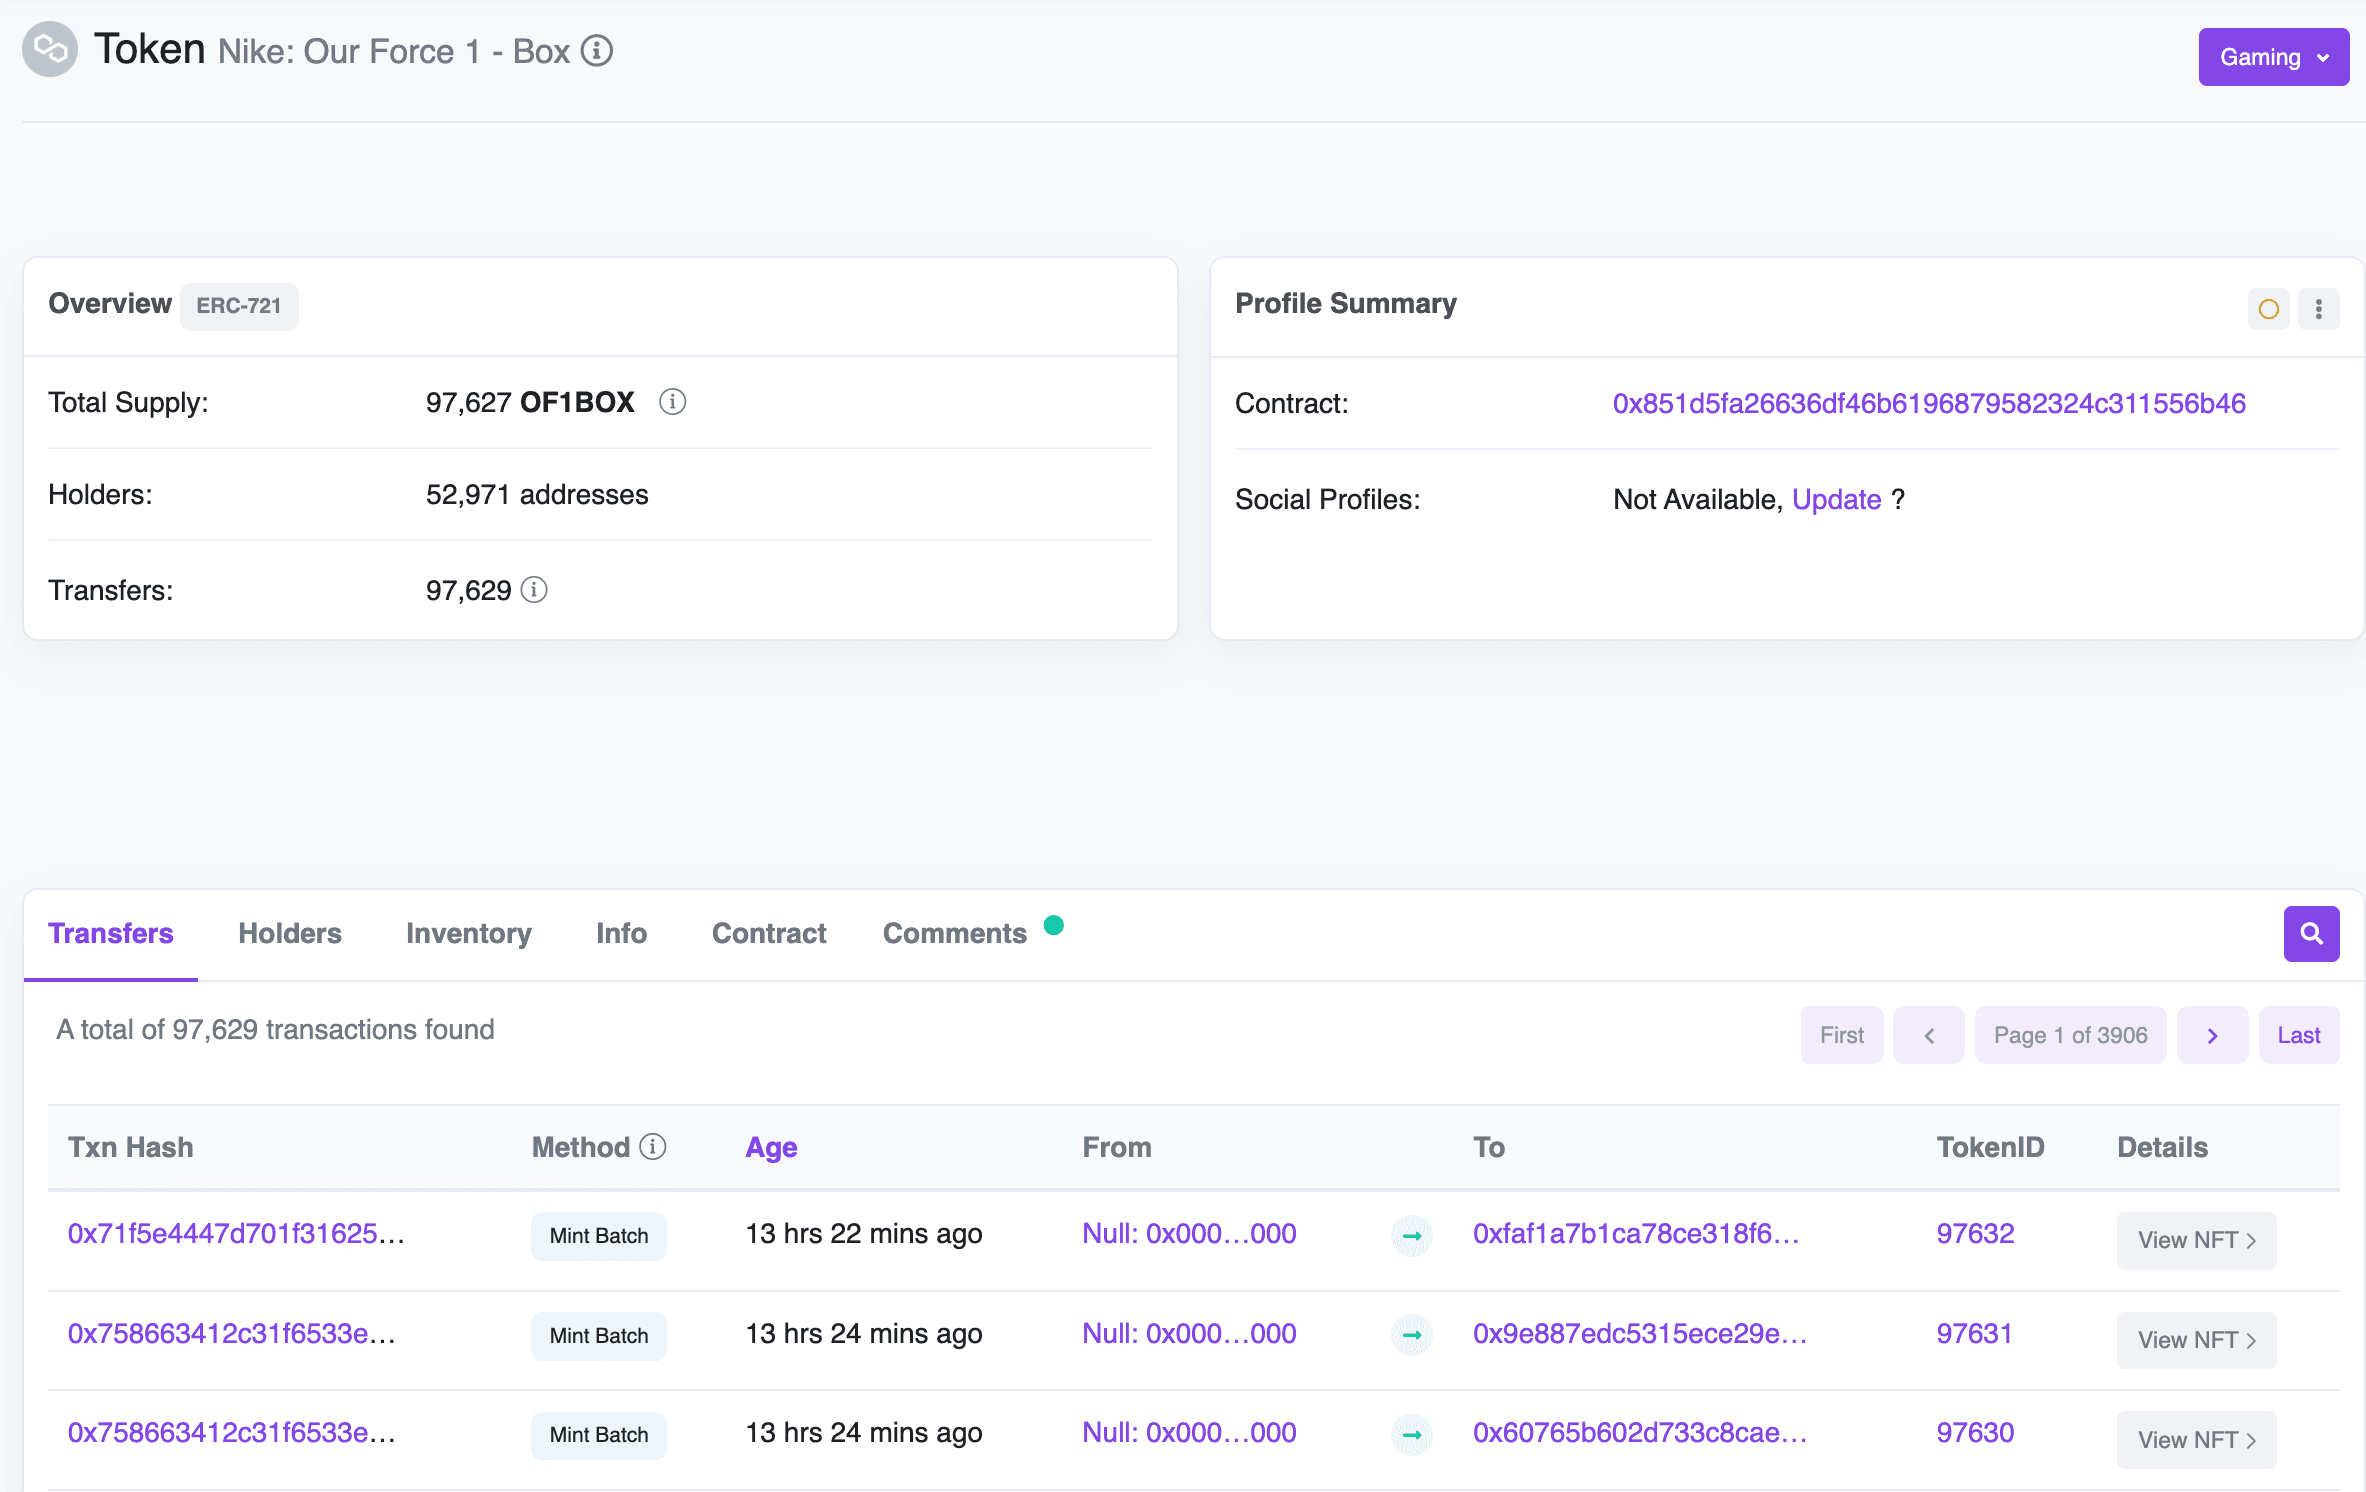Click the green arrow icon in token 97631 row

pyautogui.click(x=1411, y=1335)
